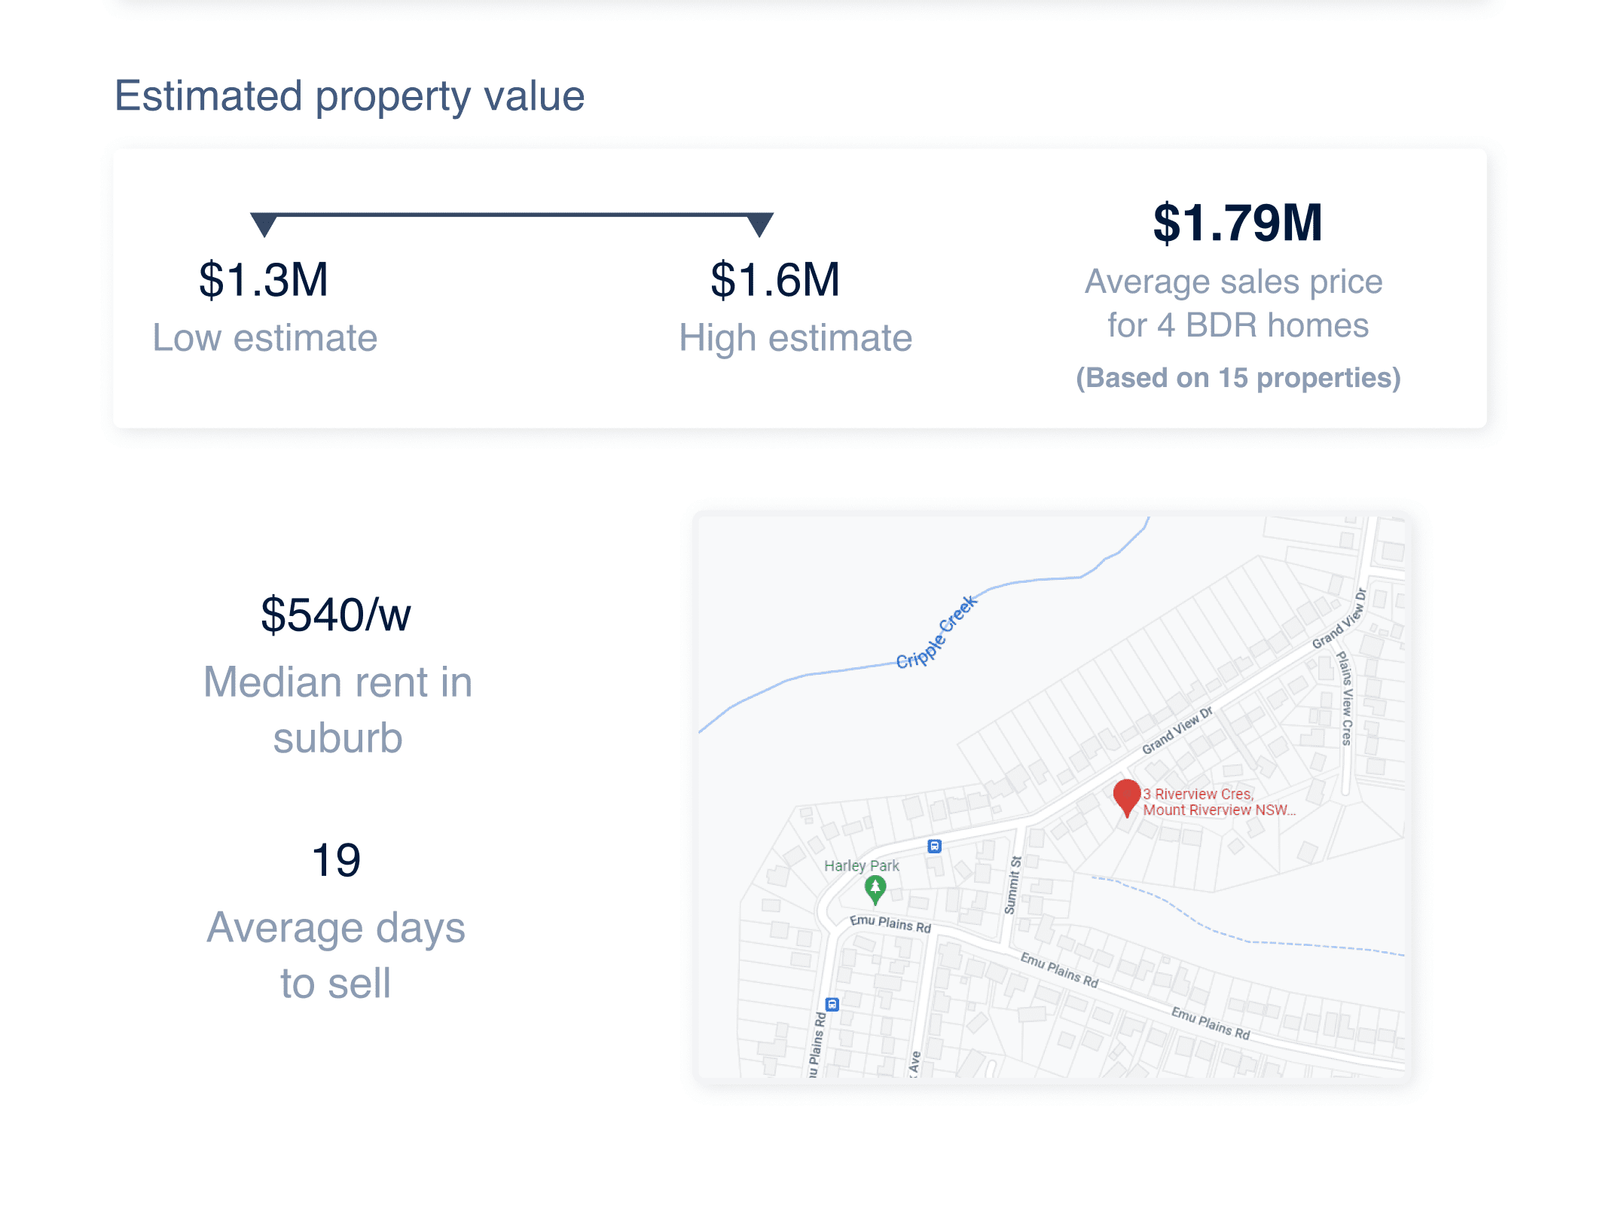Screen dimensions: 1600x1208
Task: Click the Estimated property value heading
Action: pos(350,96)
